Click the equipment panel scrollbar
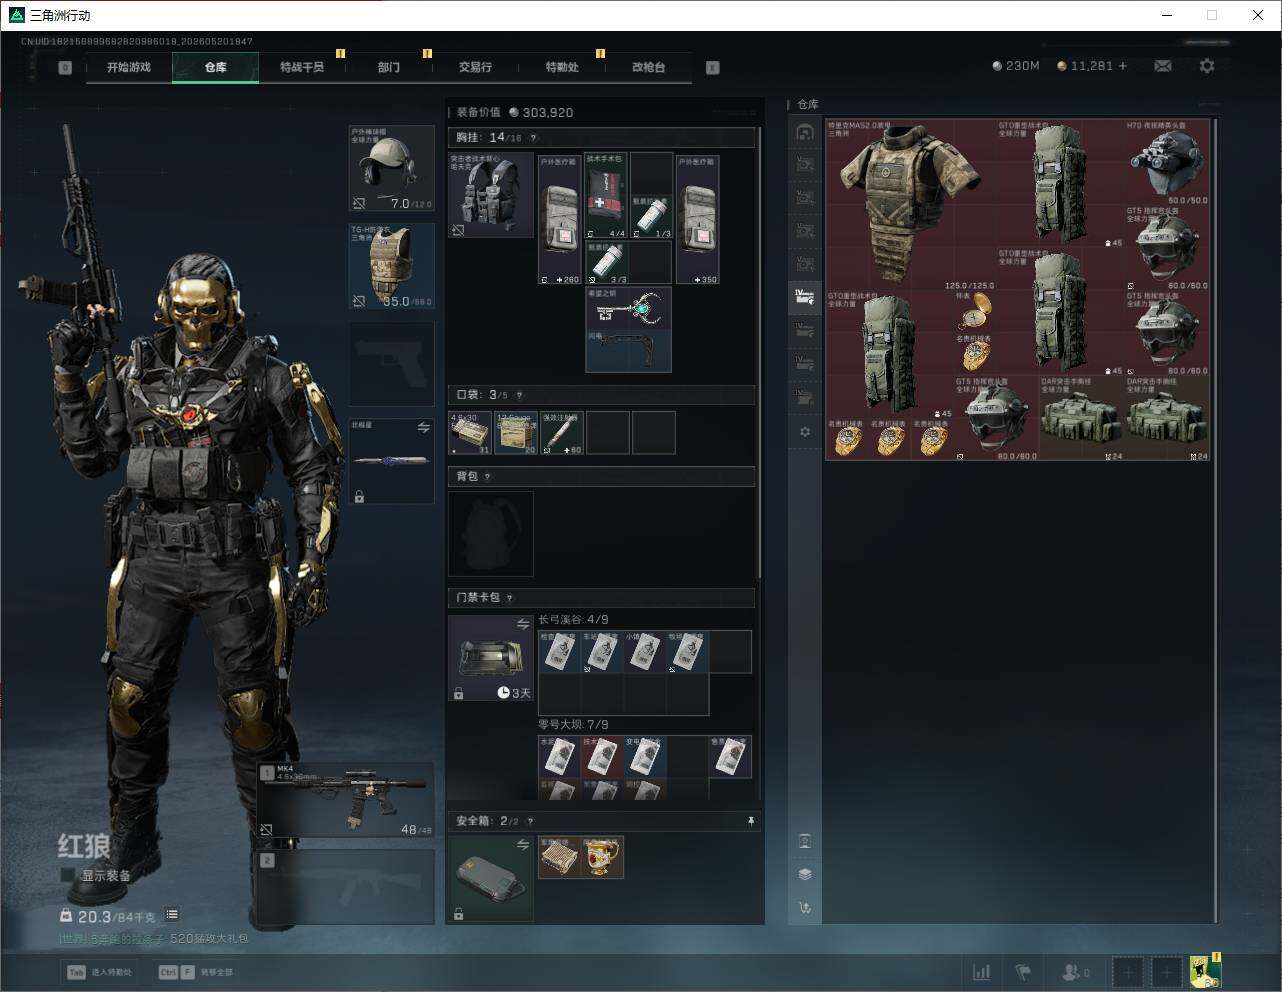This screenshot has height=992, width=1282. (760, 351)
